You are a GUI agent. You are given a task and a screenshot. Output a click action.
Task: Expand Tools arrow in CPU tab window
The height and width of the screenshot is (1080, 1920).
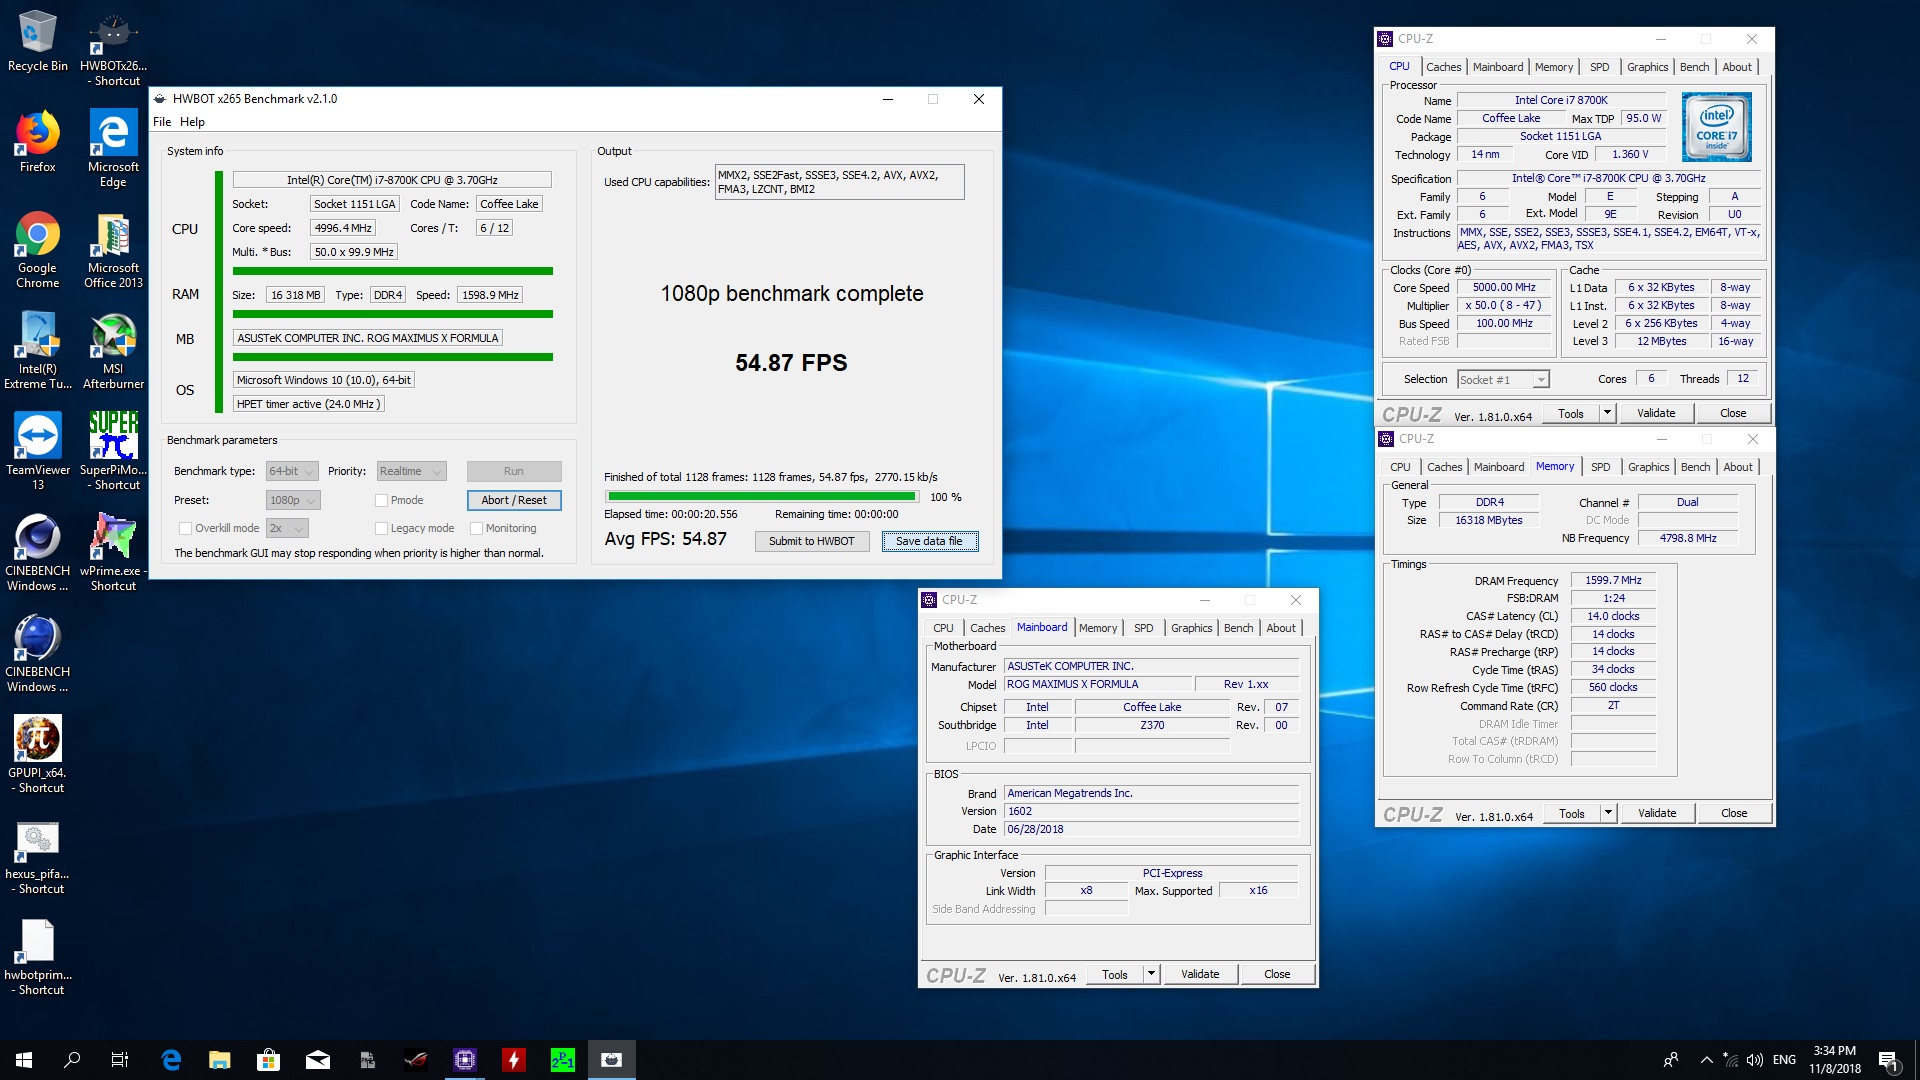point(1607,413)
